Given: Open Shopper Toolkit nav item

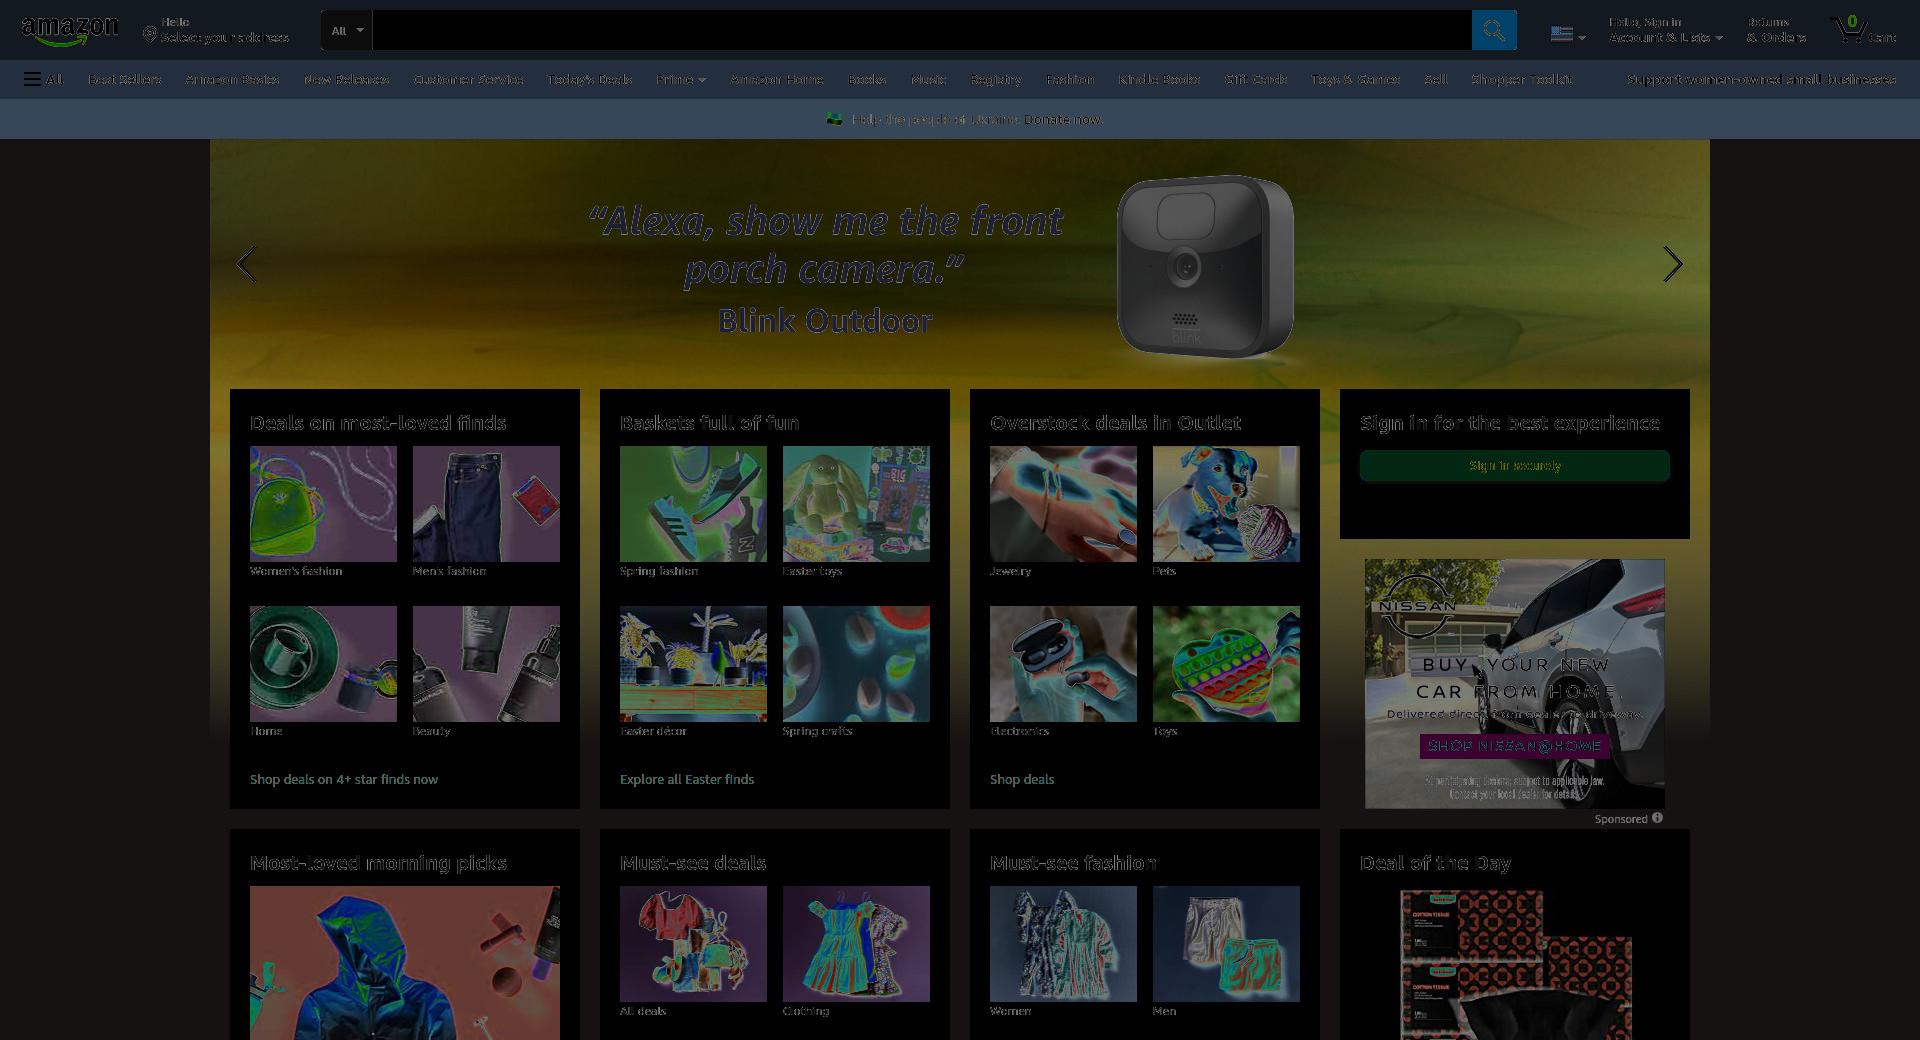Looking at the screenshot, I should click(x=1521, y=79).
